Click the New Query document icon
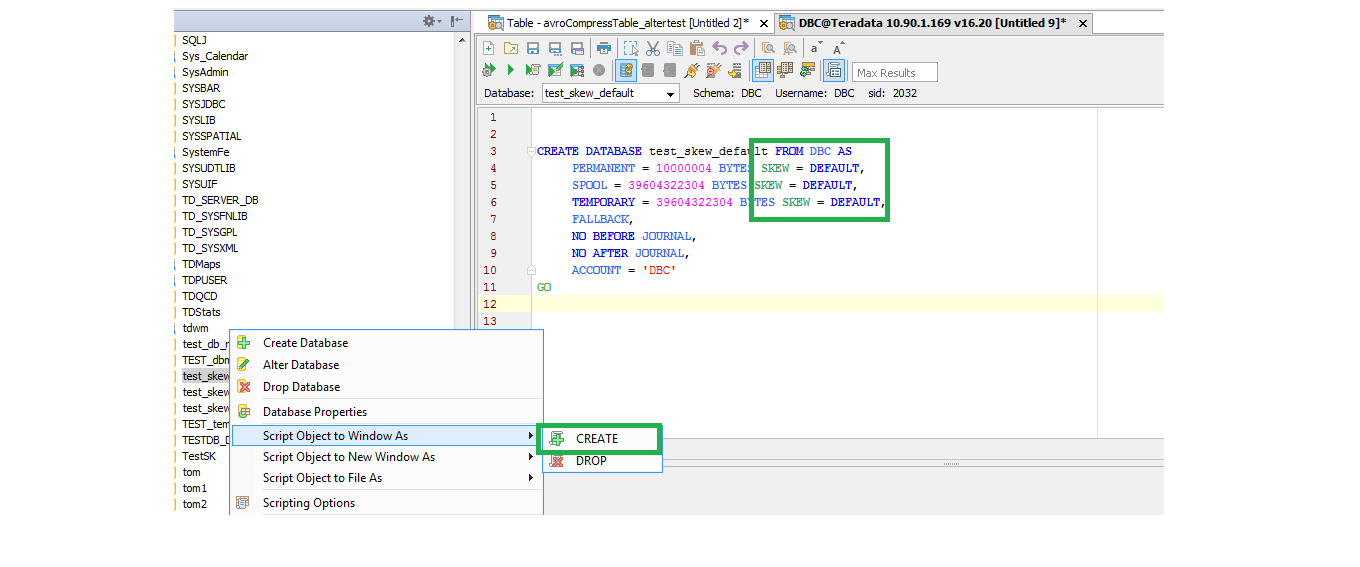Image resolution: width=1360 pixels, height=567 pixels. pyautogui.click(x=488, y=48)
